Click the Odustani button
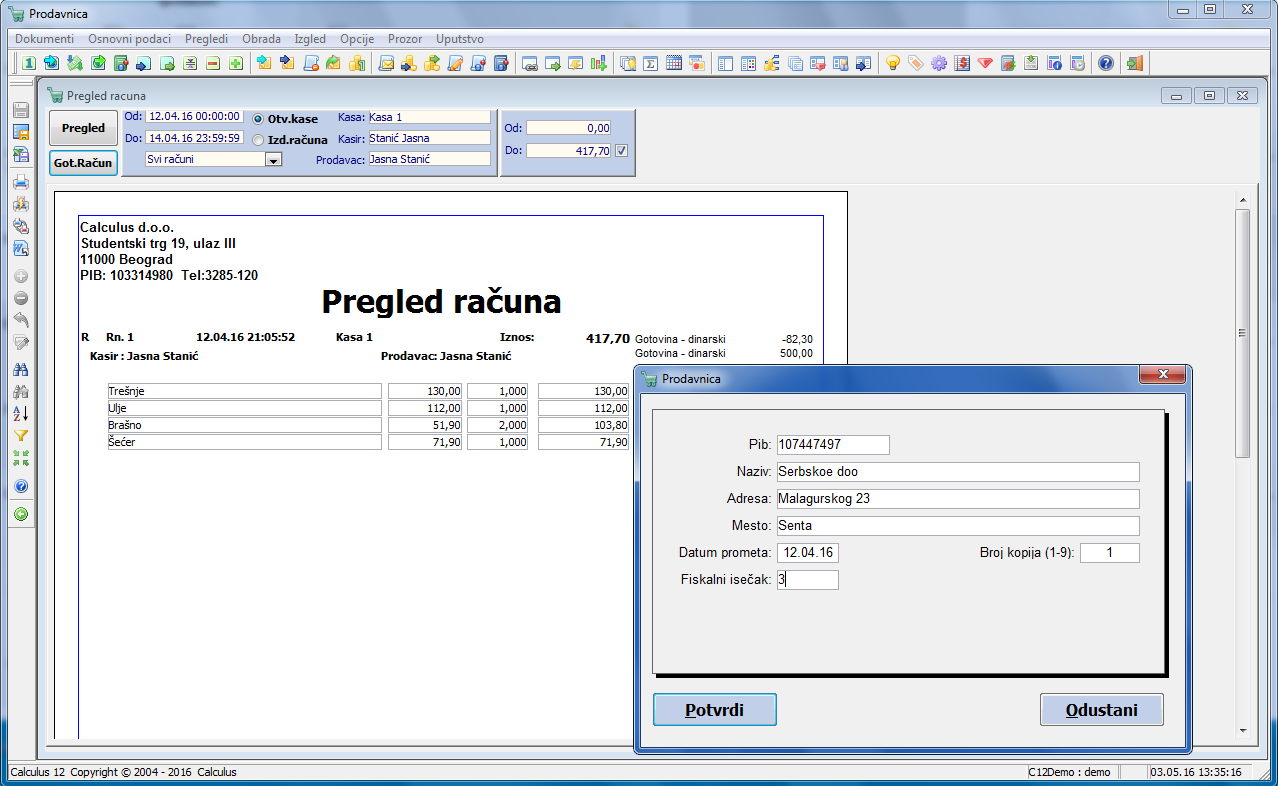Screen dimensions: 1278x786 tap(1101, 710)
